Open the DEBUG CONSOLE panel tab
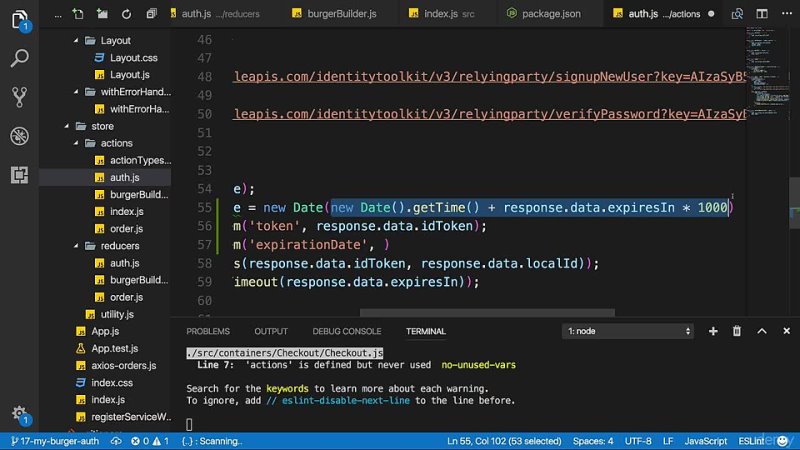This screenshot has width=800, height=450. [x=346, y=331]
